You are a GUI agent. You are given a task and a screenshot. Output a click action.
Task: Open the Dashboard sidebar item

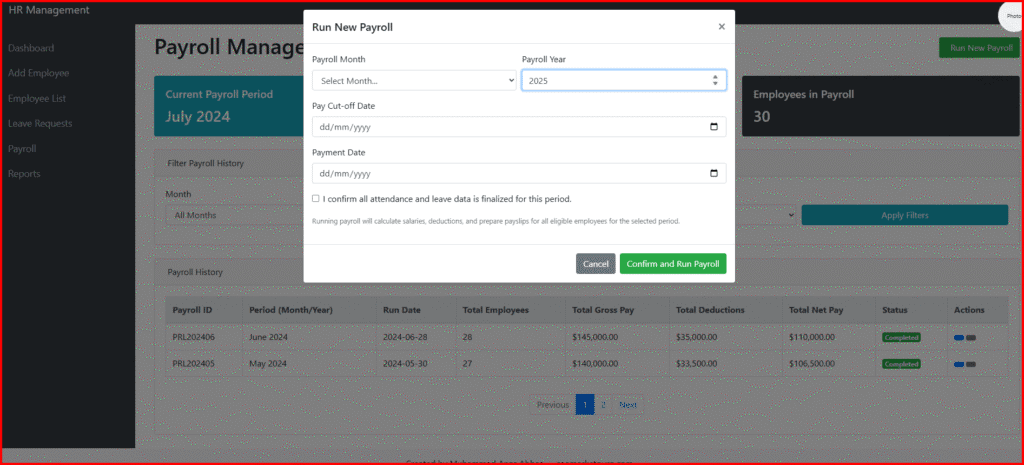pyautogui.click(x=31, y=48)
